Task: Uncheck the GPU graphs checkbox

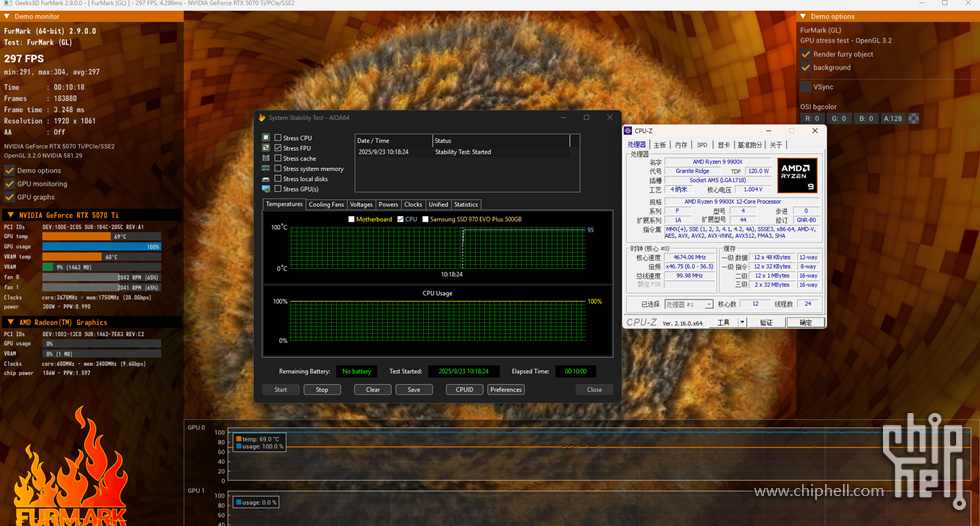Action: point(9,197)
